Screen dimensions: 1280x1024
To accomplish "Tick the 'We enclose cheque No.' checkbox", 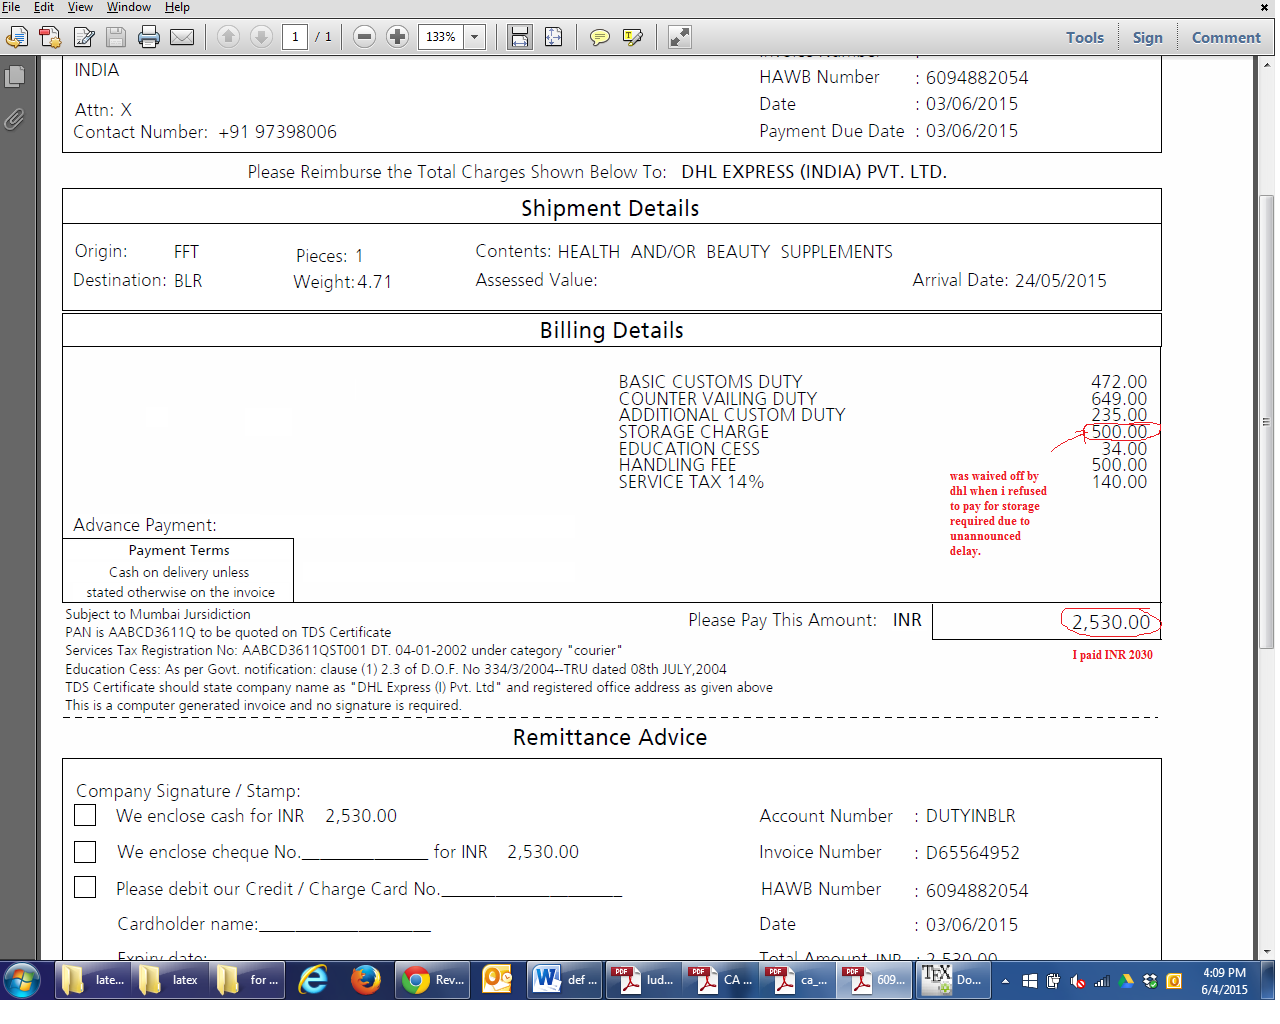I will coord(86,852).
